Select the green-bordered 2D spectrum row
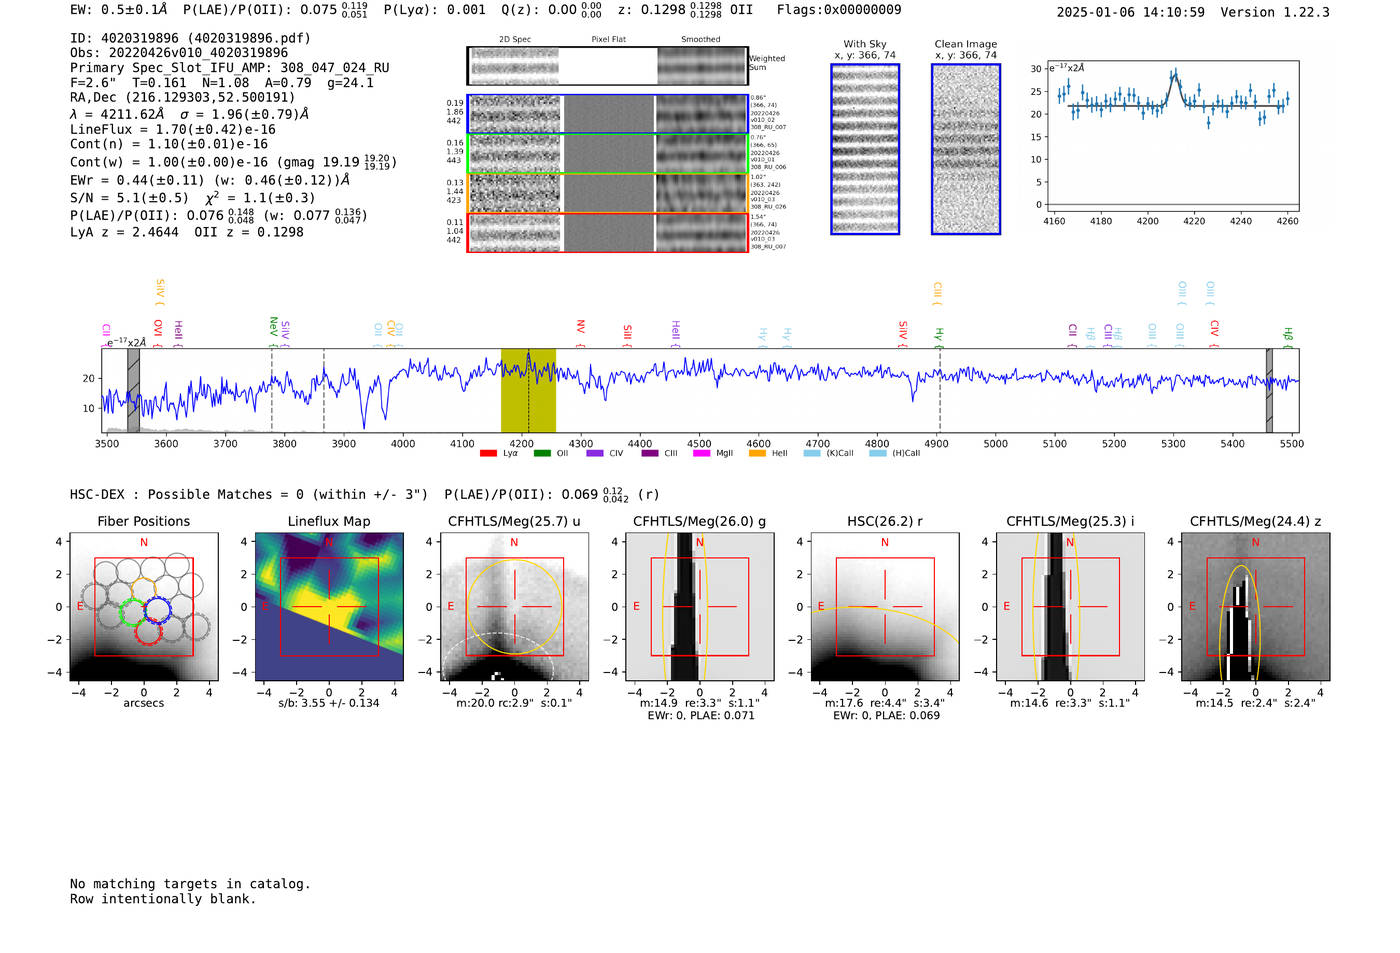Screen dimensions: 1400x953 [607, 154]
